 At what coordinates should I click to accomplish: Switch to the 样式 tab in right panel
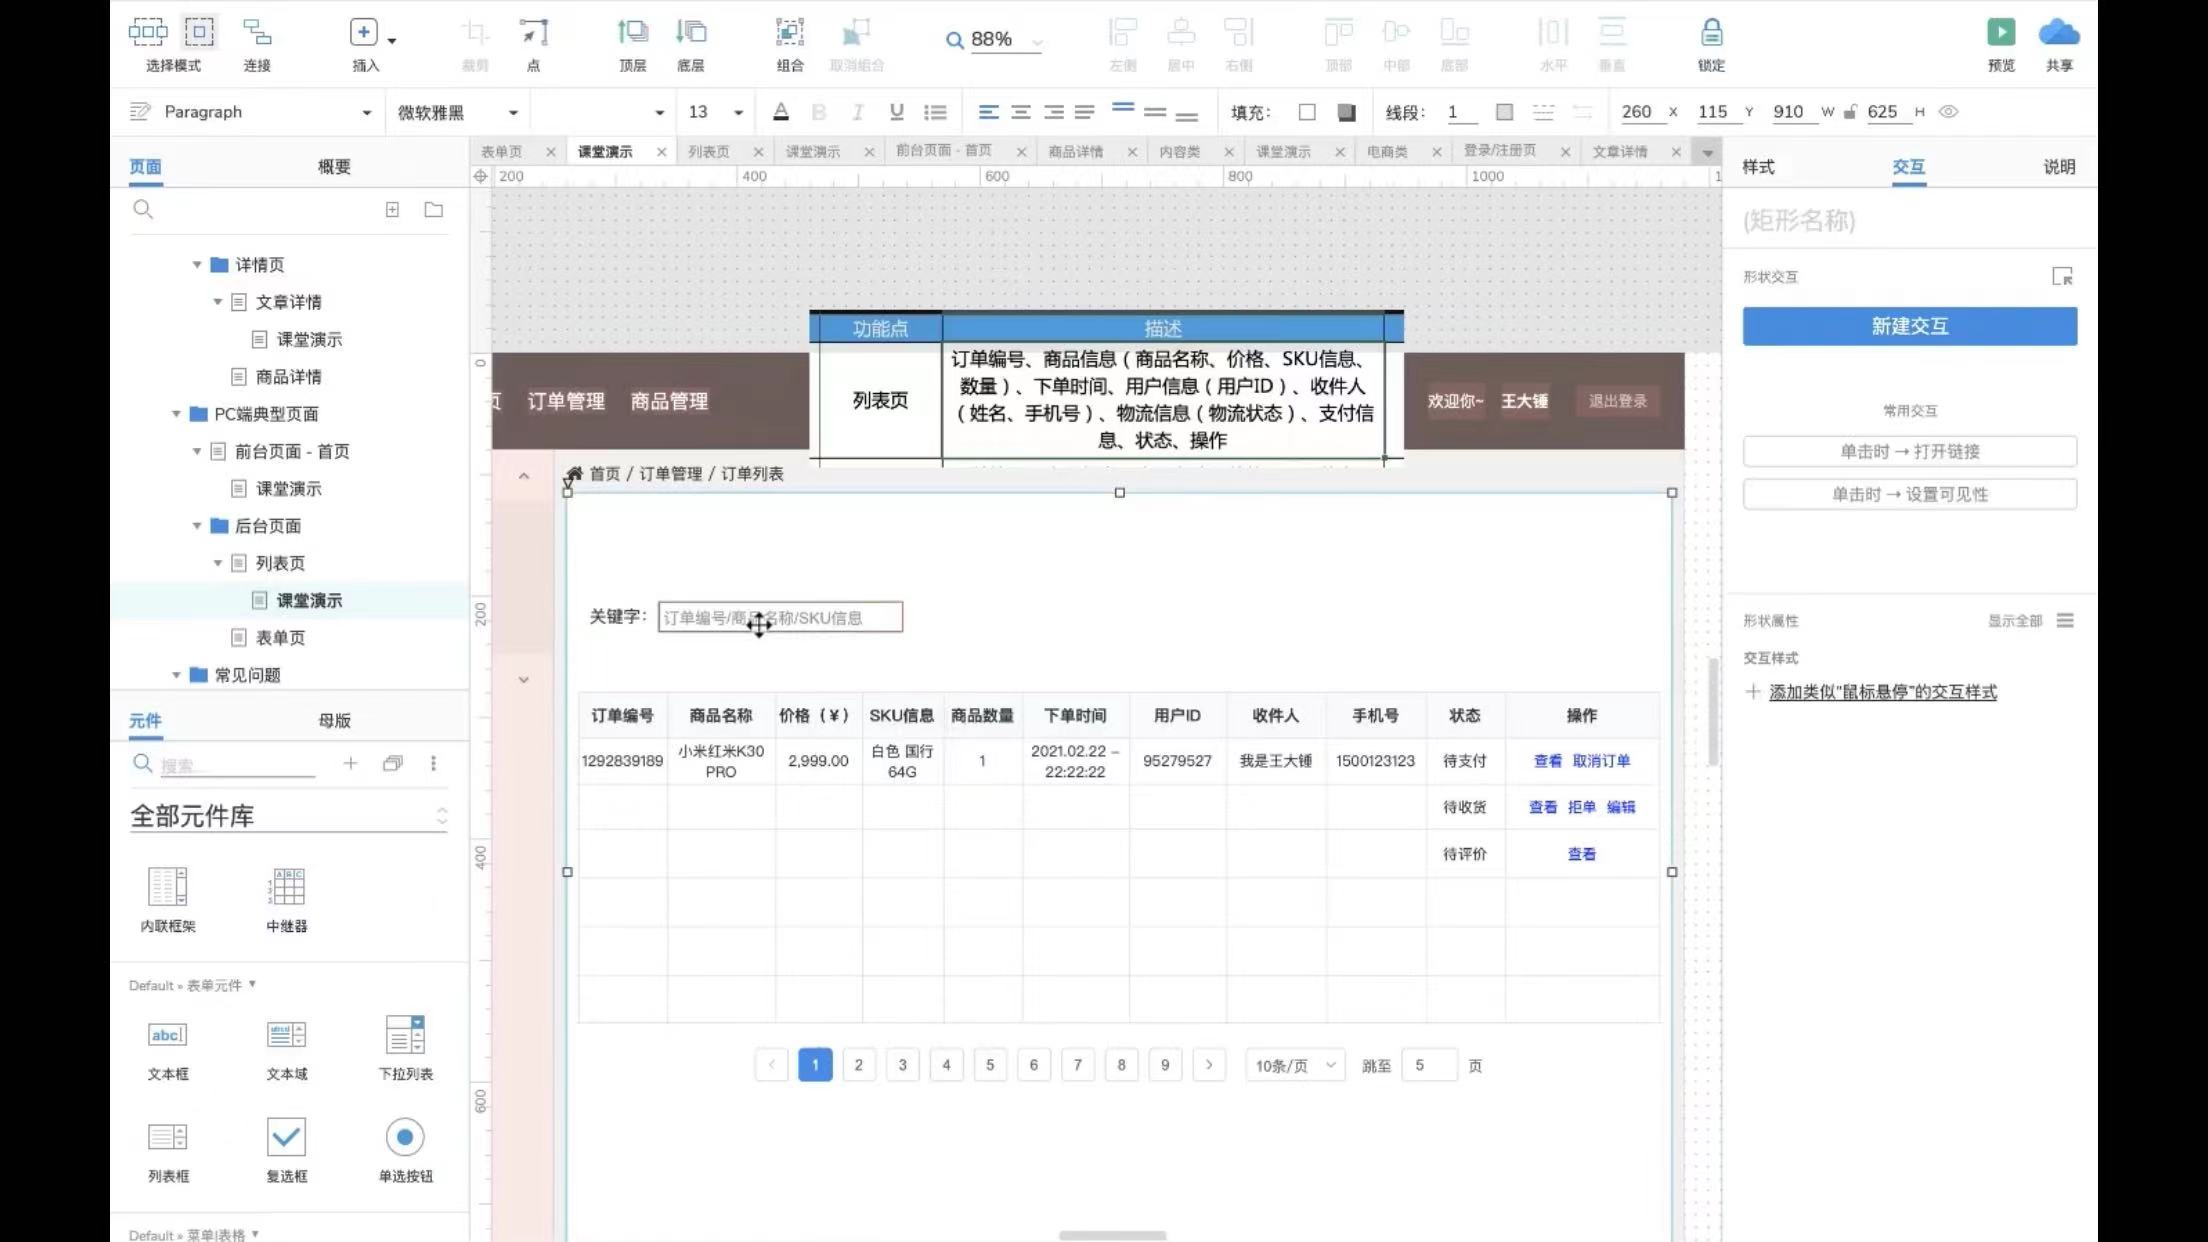click(1758, 167)
